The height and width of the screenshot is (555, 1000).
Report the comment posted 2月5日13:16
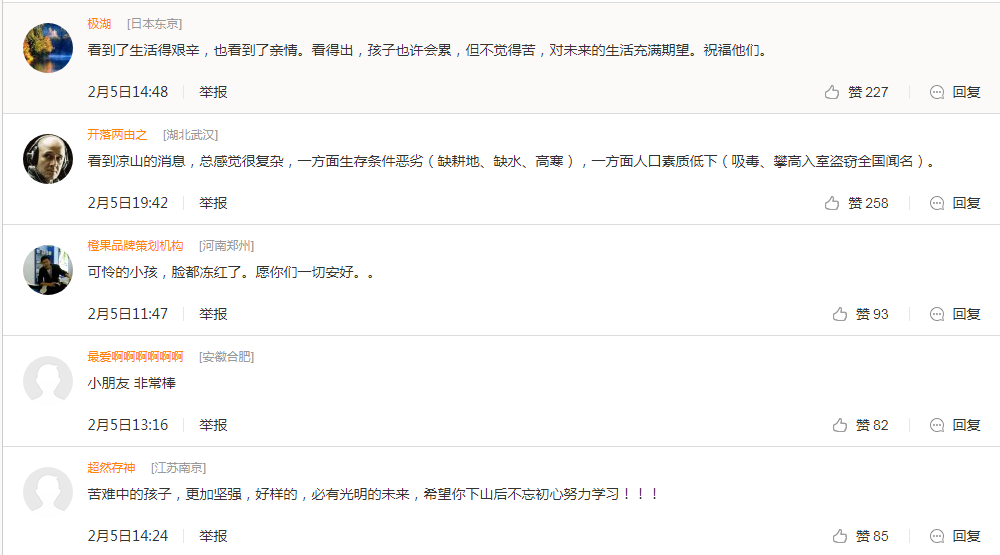tap(213, 426)
